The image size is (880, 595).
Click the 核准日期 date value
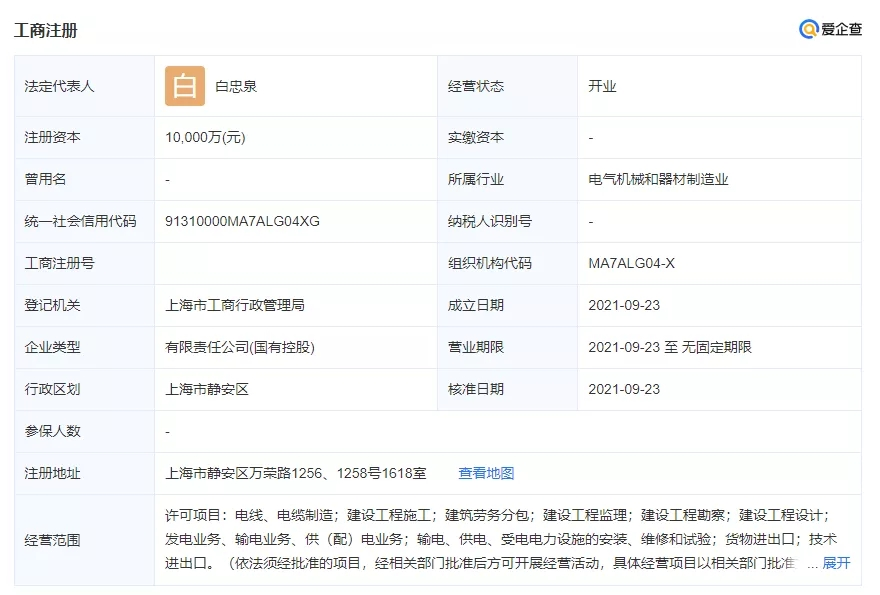624,389
